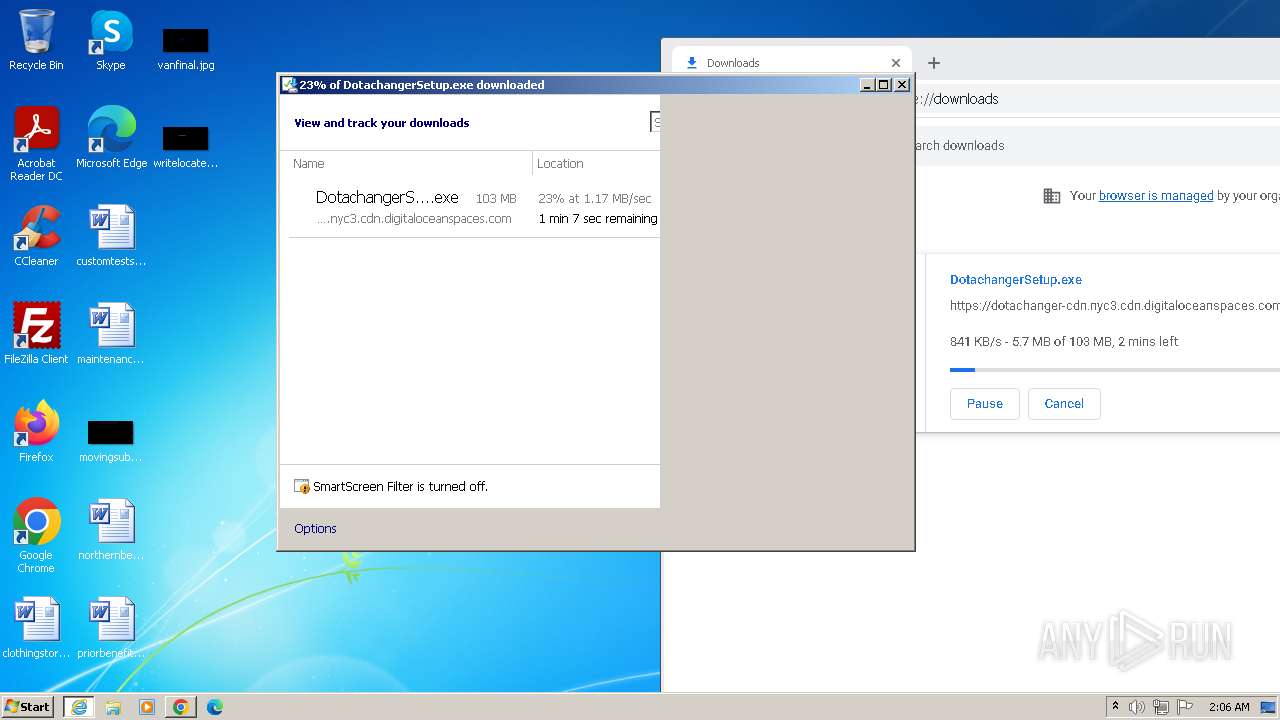The height and width of the screenshot is (720, 1280).
Task: Click the Internet Explorer taskbar icon
Action: pos(79,707)
